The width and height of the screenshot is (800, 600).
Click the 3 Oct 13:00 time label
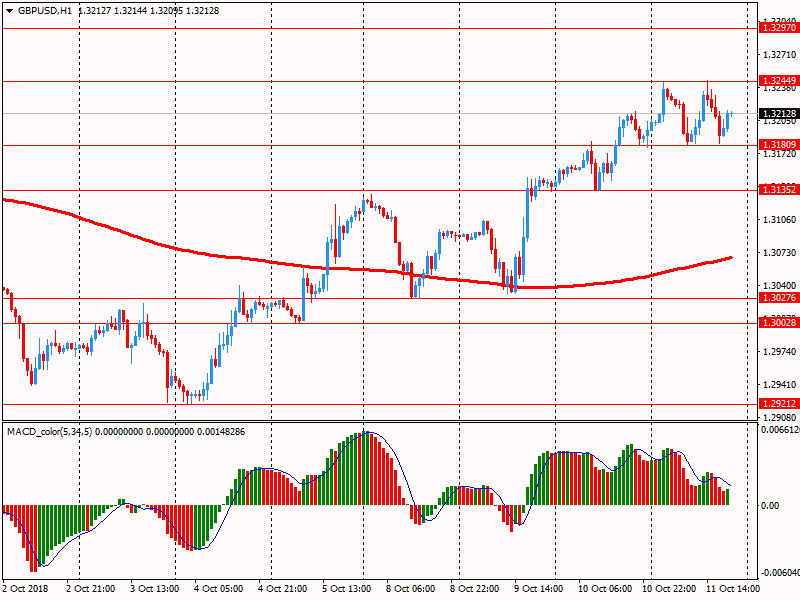tap(155, 588)
